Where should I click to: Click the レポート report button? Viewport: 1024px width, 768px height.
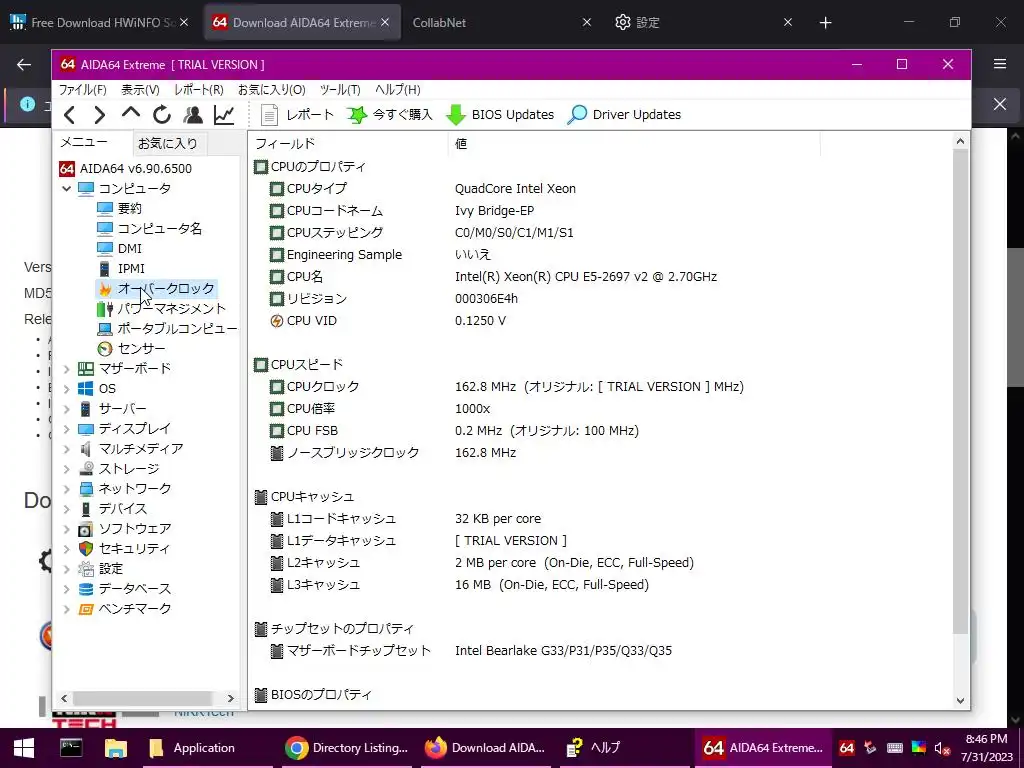coord(297,115)
